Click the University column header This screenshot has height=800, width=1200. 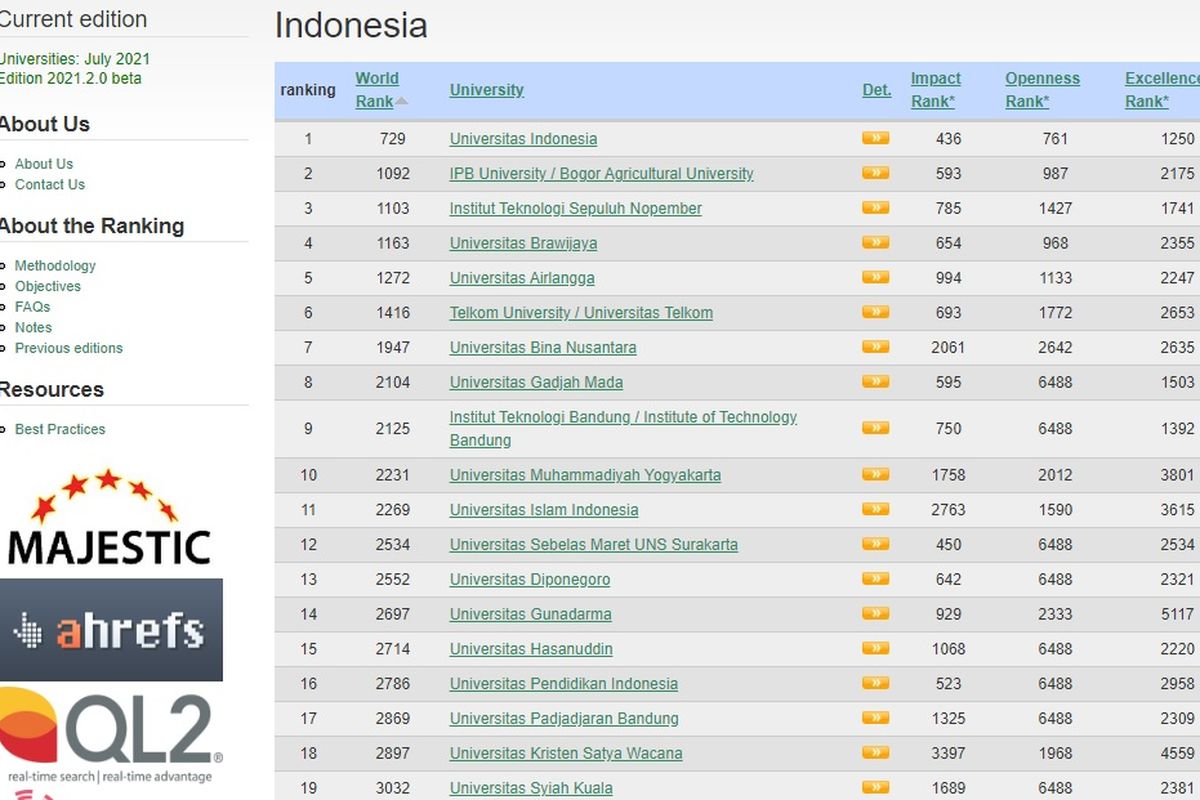(x=487, y=90)
